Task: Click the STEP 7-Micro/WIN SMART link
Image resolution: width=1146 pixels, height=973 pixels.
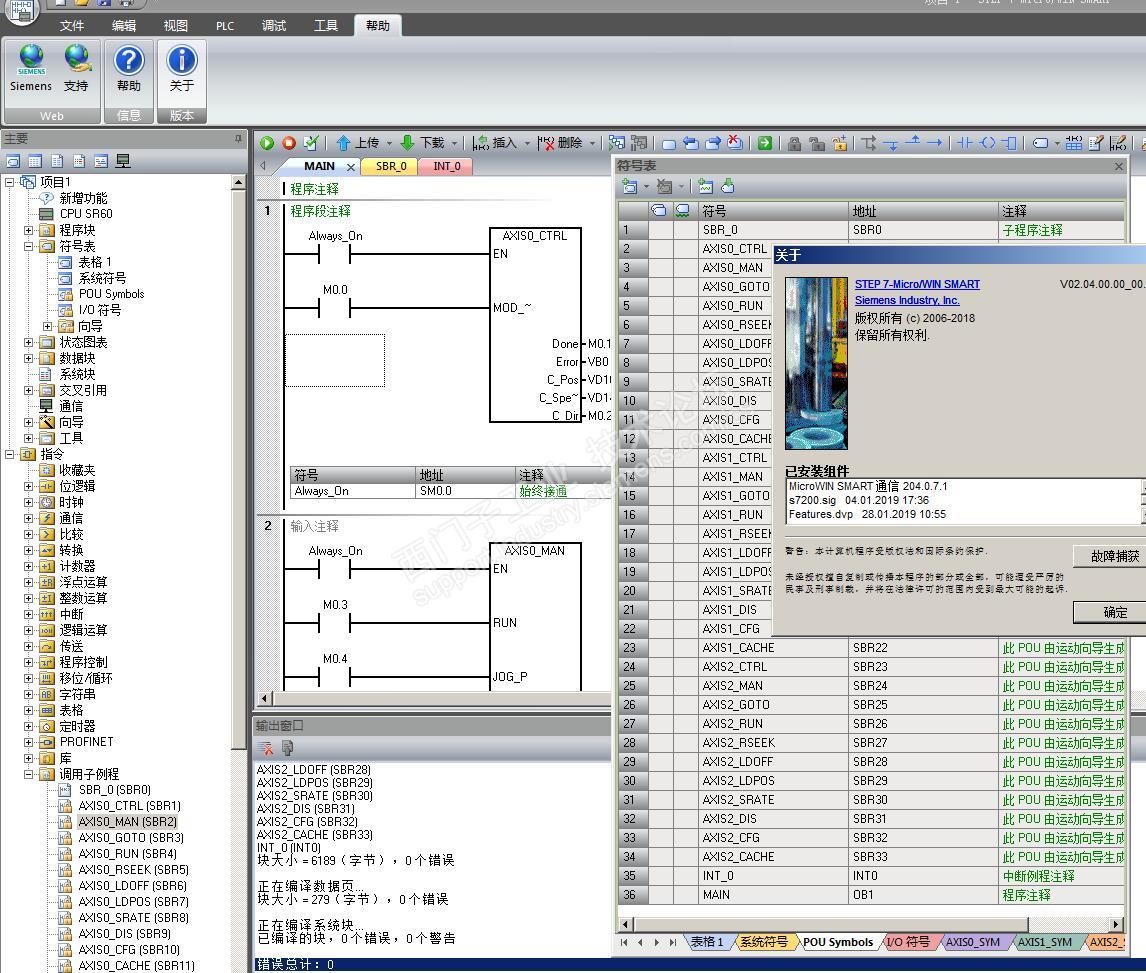Action: (x=917, y=284)
